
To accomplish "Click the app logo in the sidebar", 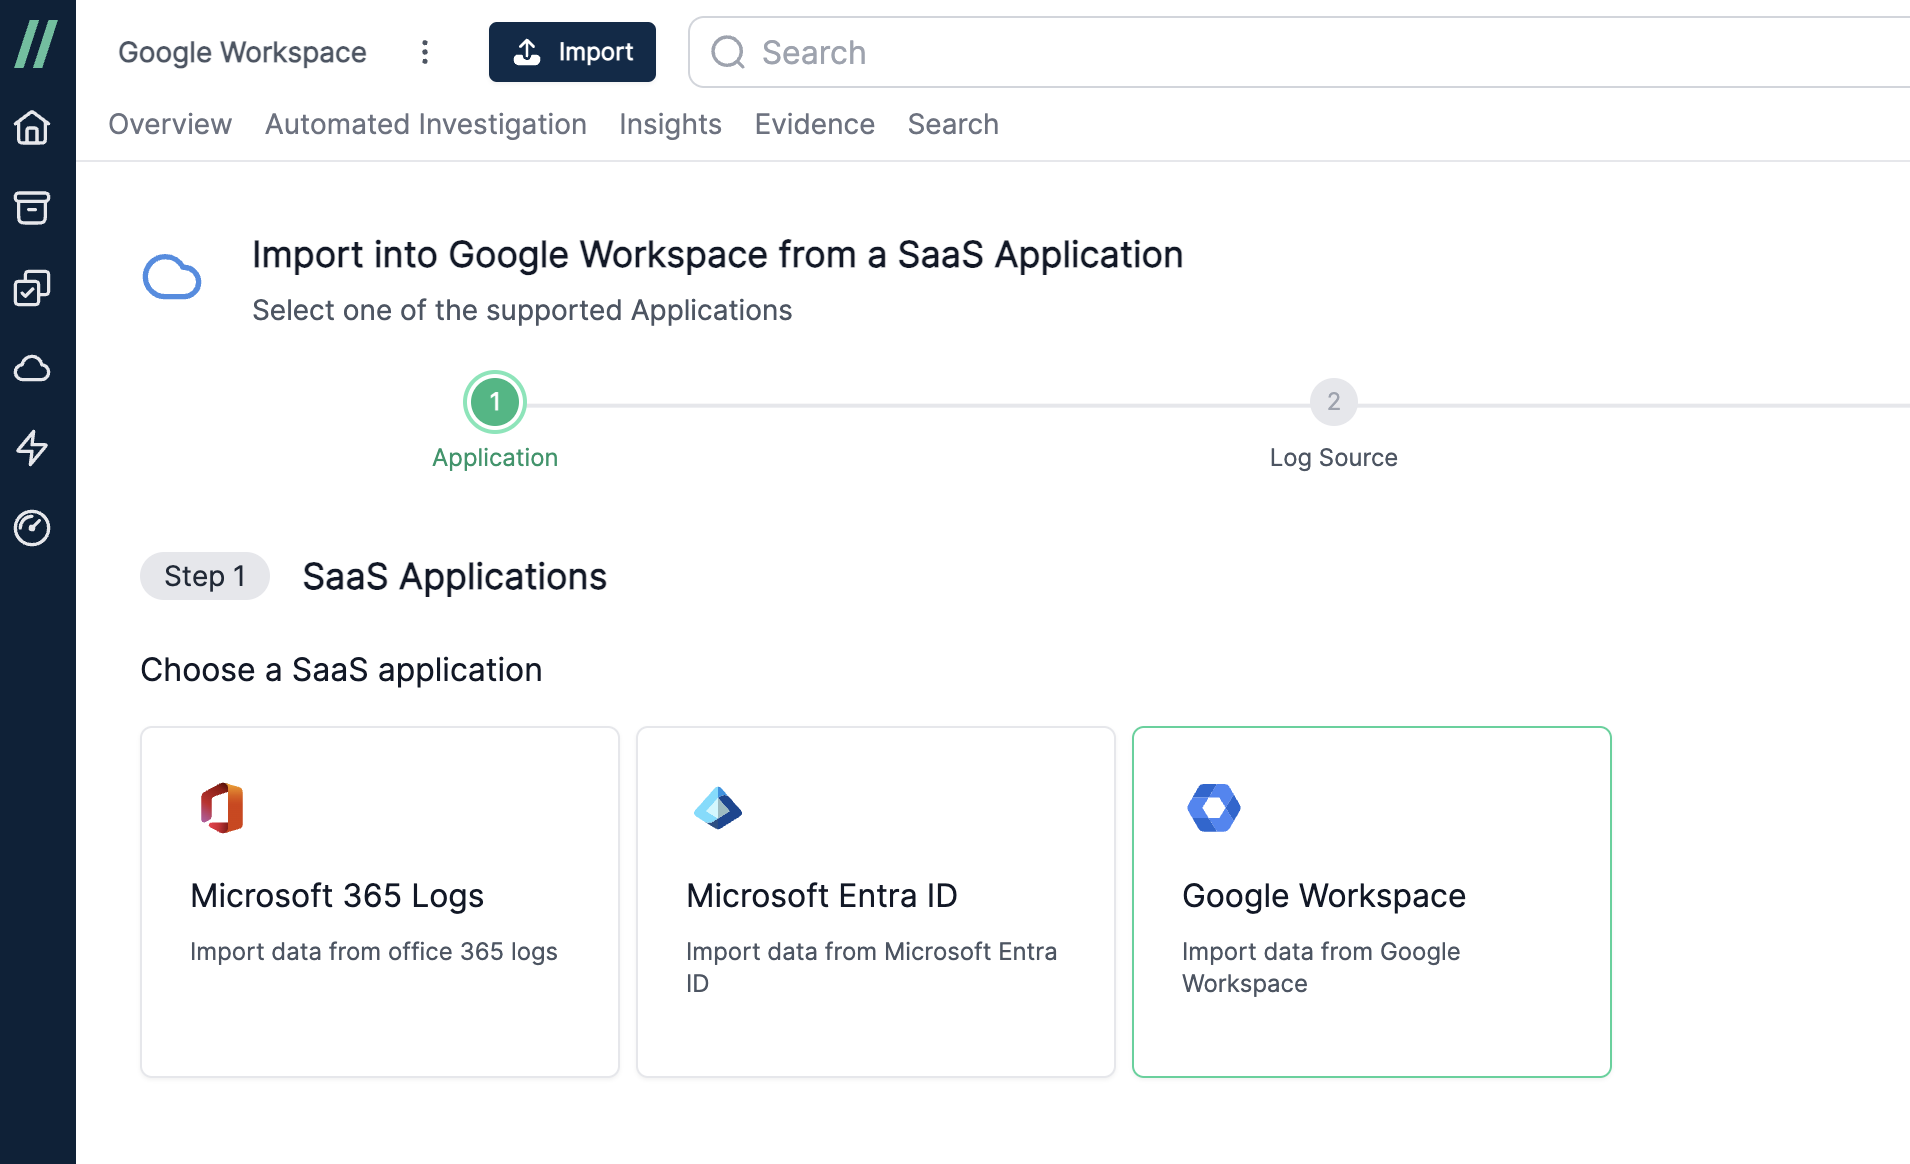I will (36, 45).
